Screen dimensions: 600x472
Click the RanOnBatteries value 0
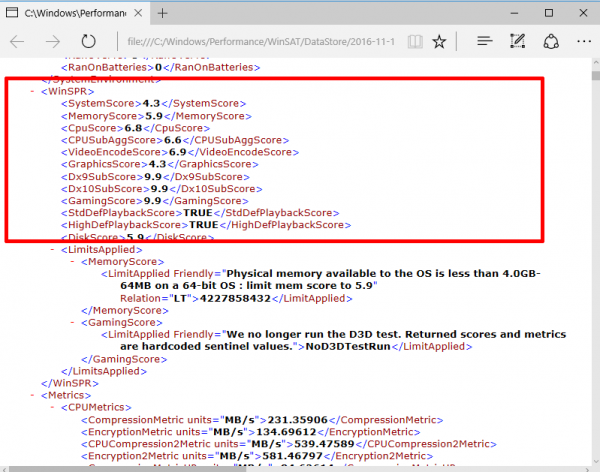(158, 67)
